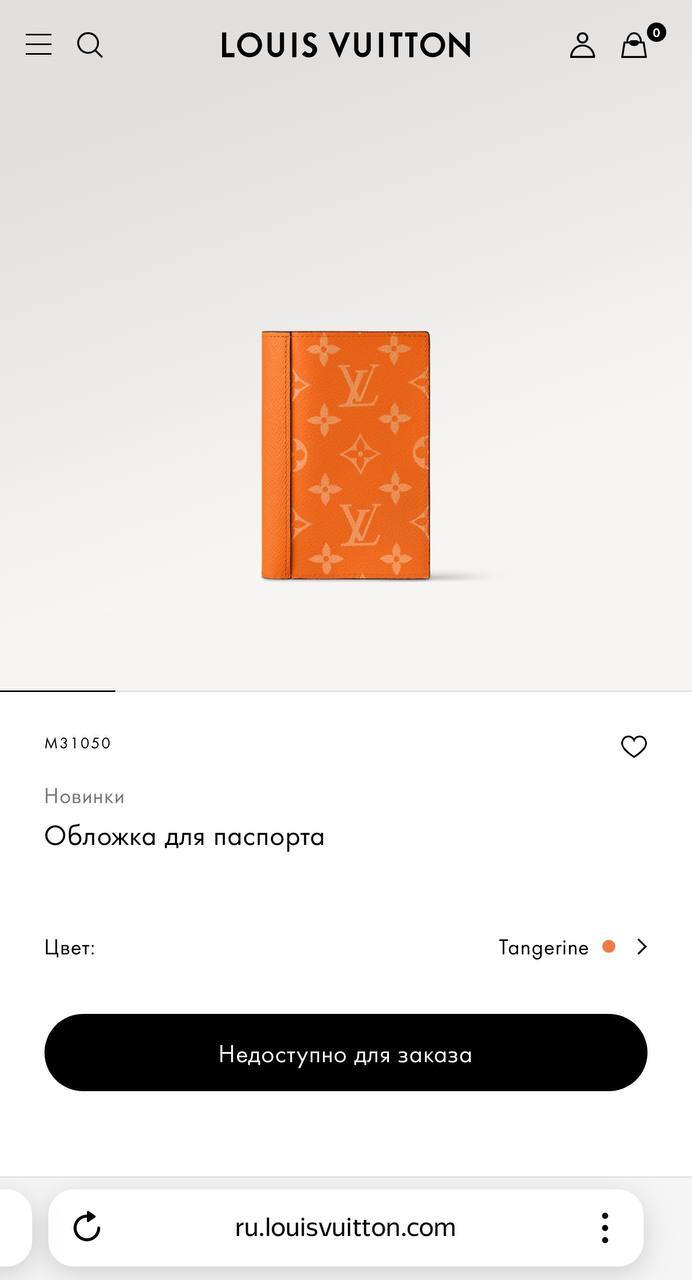The width and height of the screenshot is (692, 1280).
Task: Go to homepage via the Louis Vuitton logo
Action: tap(346, 45)
